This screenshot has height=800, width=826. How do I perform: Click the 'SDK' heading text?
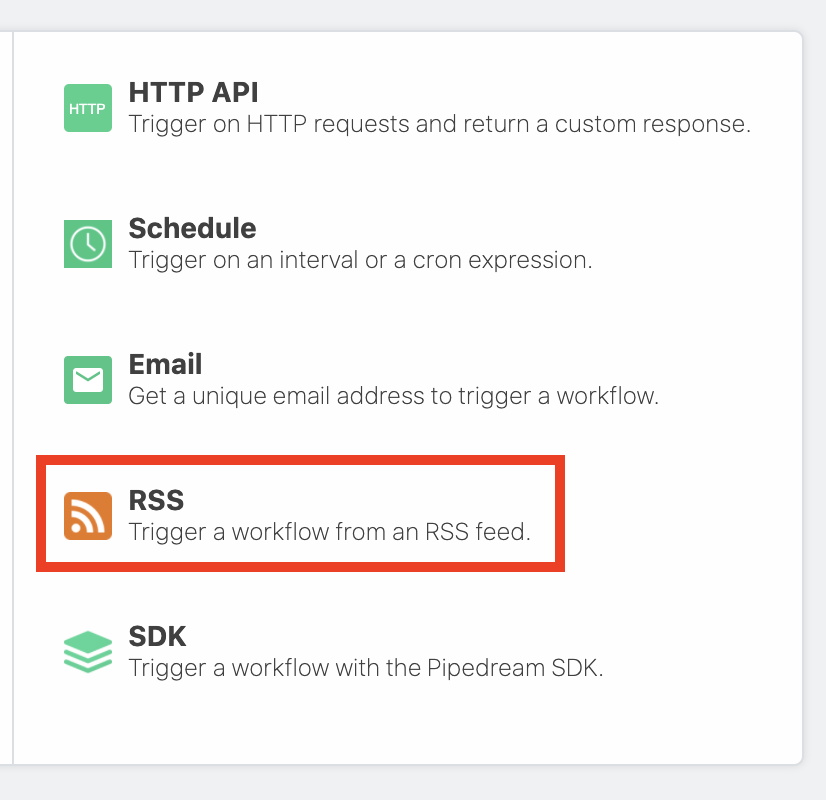(x=157, y=637)
